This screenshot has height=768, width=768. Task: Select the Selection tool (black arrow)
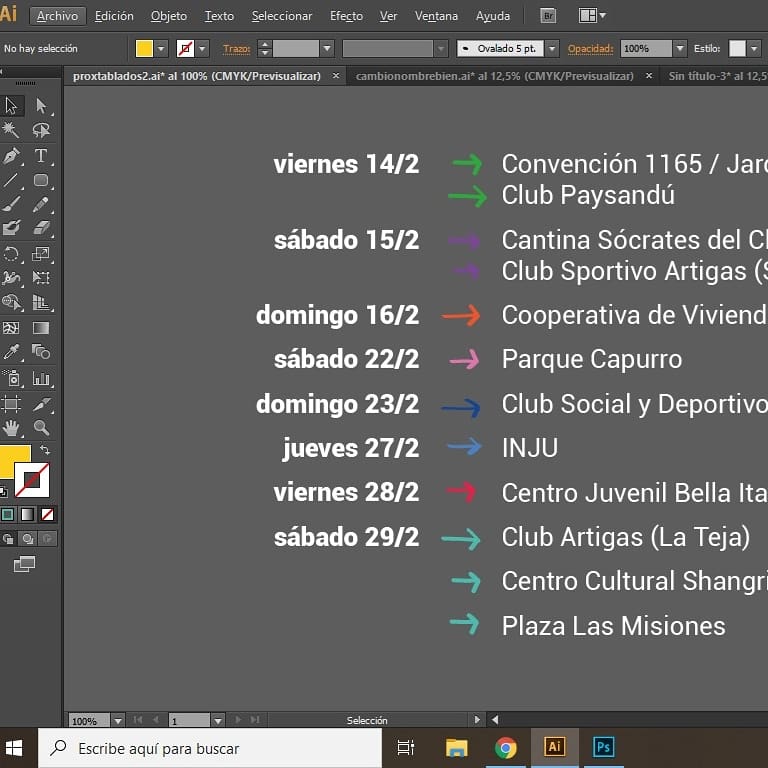click(x=11, y=106)
